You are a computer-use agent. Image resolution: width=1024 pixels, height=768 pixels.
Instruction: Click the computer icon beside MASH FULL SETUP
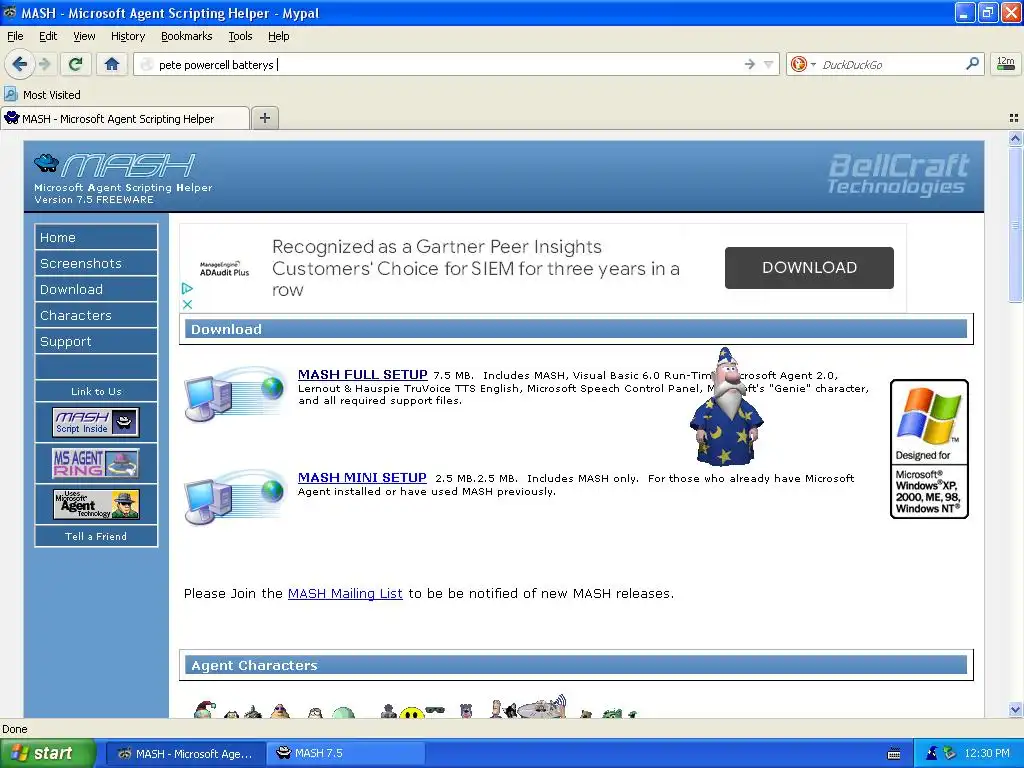234,394
